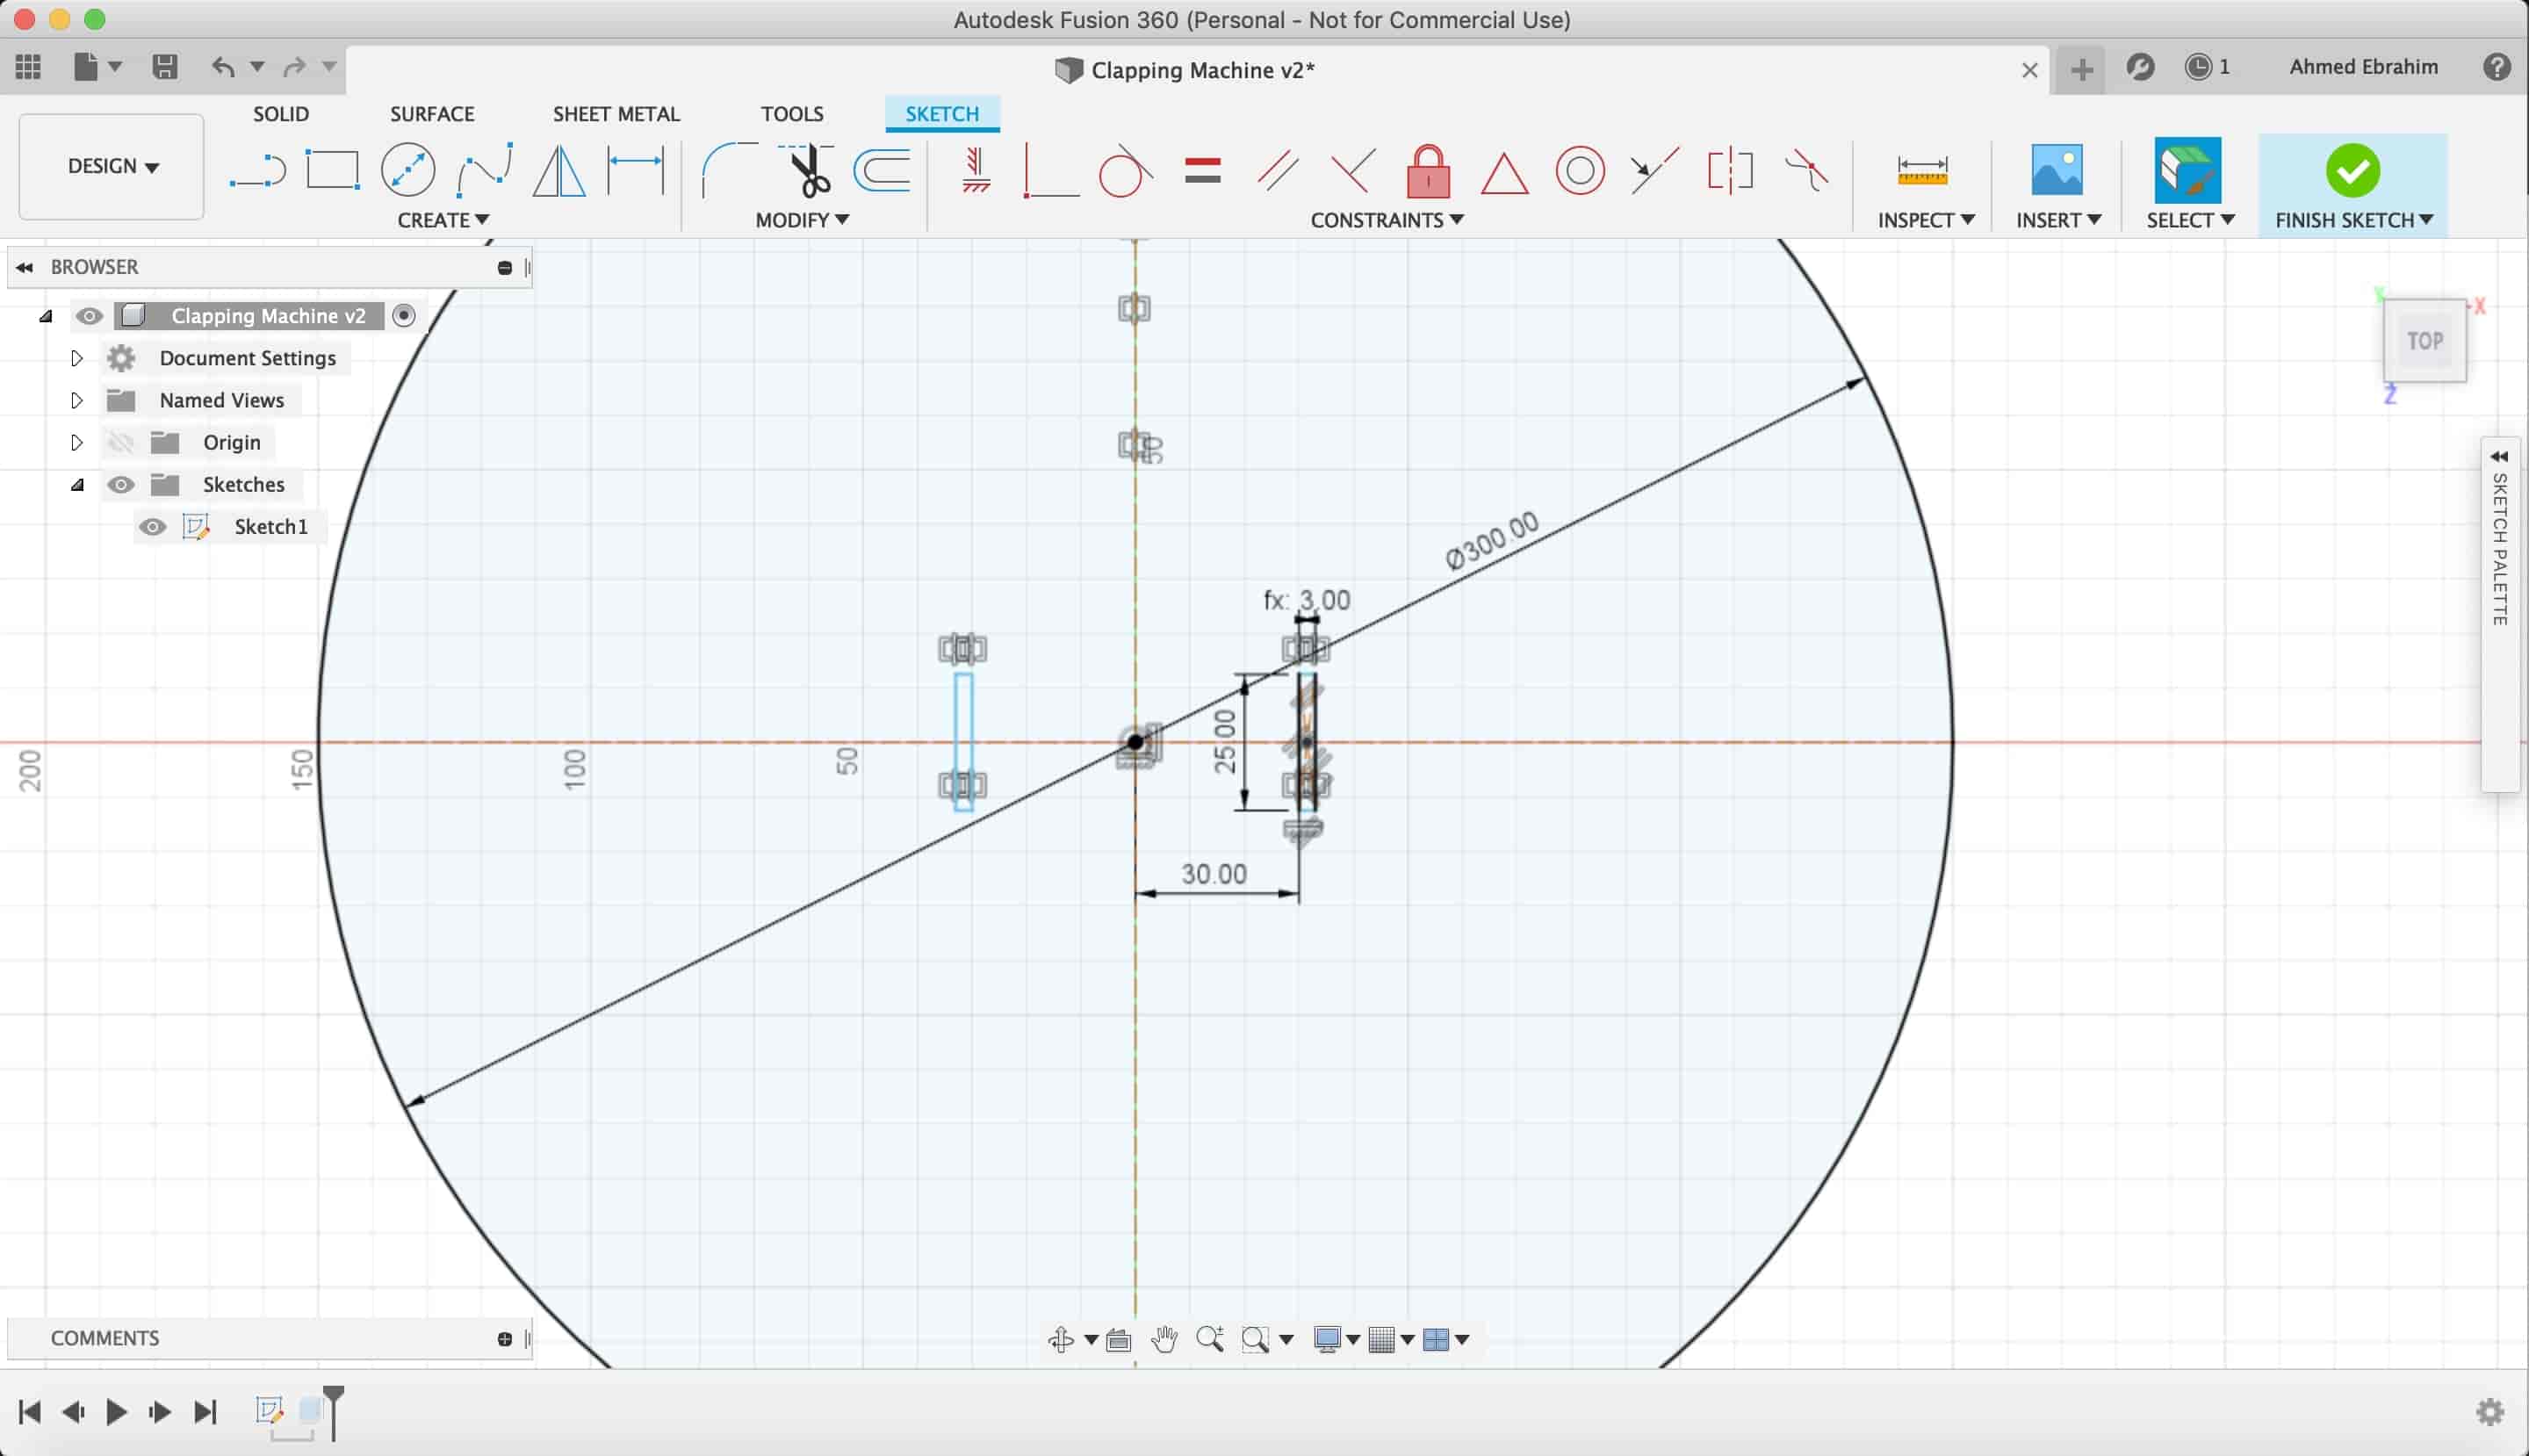
Task: Apply the Horizontal/Vertical constraint
Action: (x=977, y=170)
